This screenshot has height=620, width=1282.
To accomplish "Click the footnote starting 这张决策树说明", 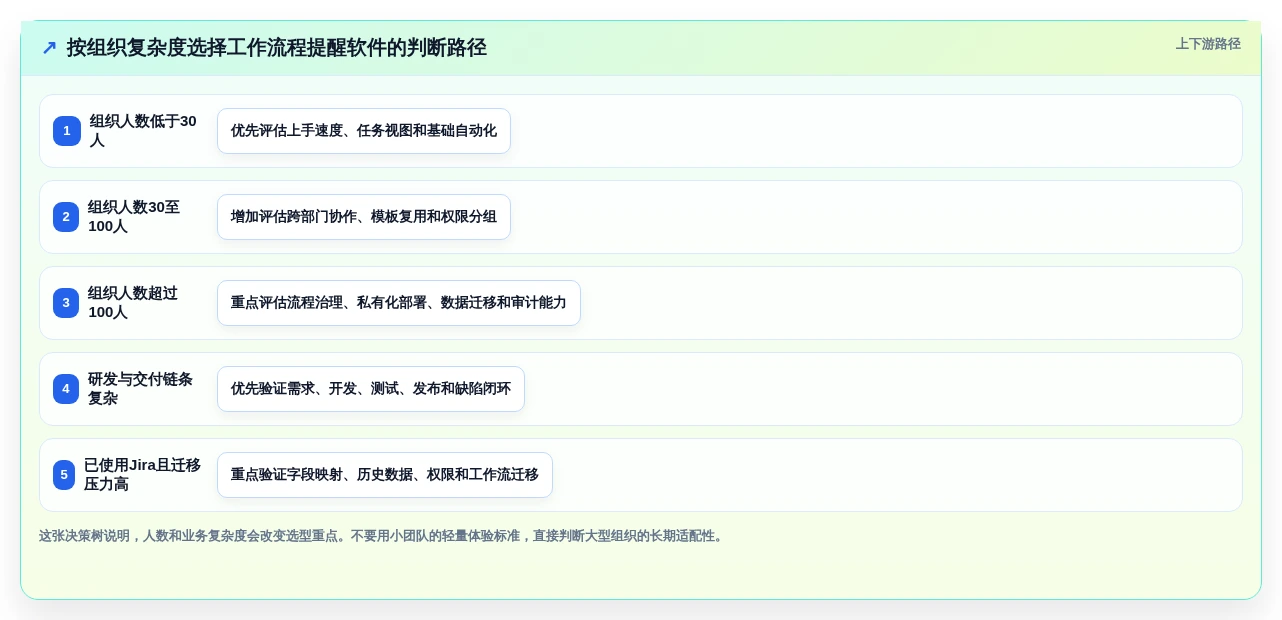I will click(x=381, y=536).
